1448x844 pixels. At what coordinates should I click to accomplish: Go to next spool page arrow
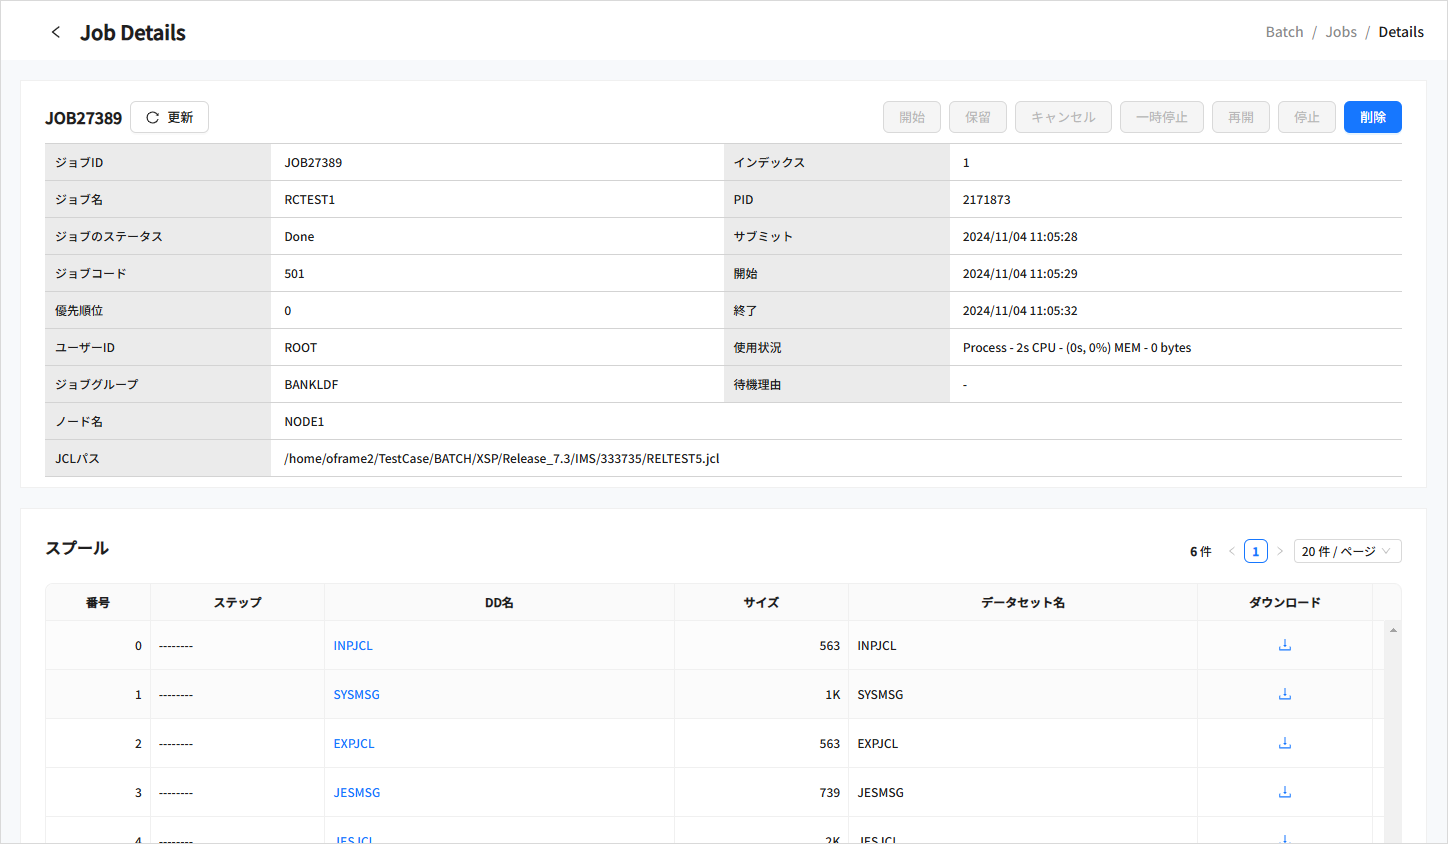[x=1280, y=551]
